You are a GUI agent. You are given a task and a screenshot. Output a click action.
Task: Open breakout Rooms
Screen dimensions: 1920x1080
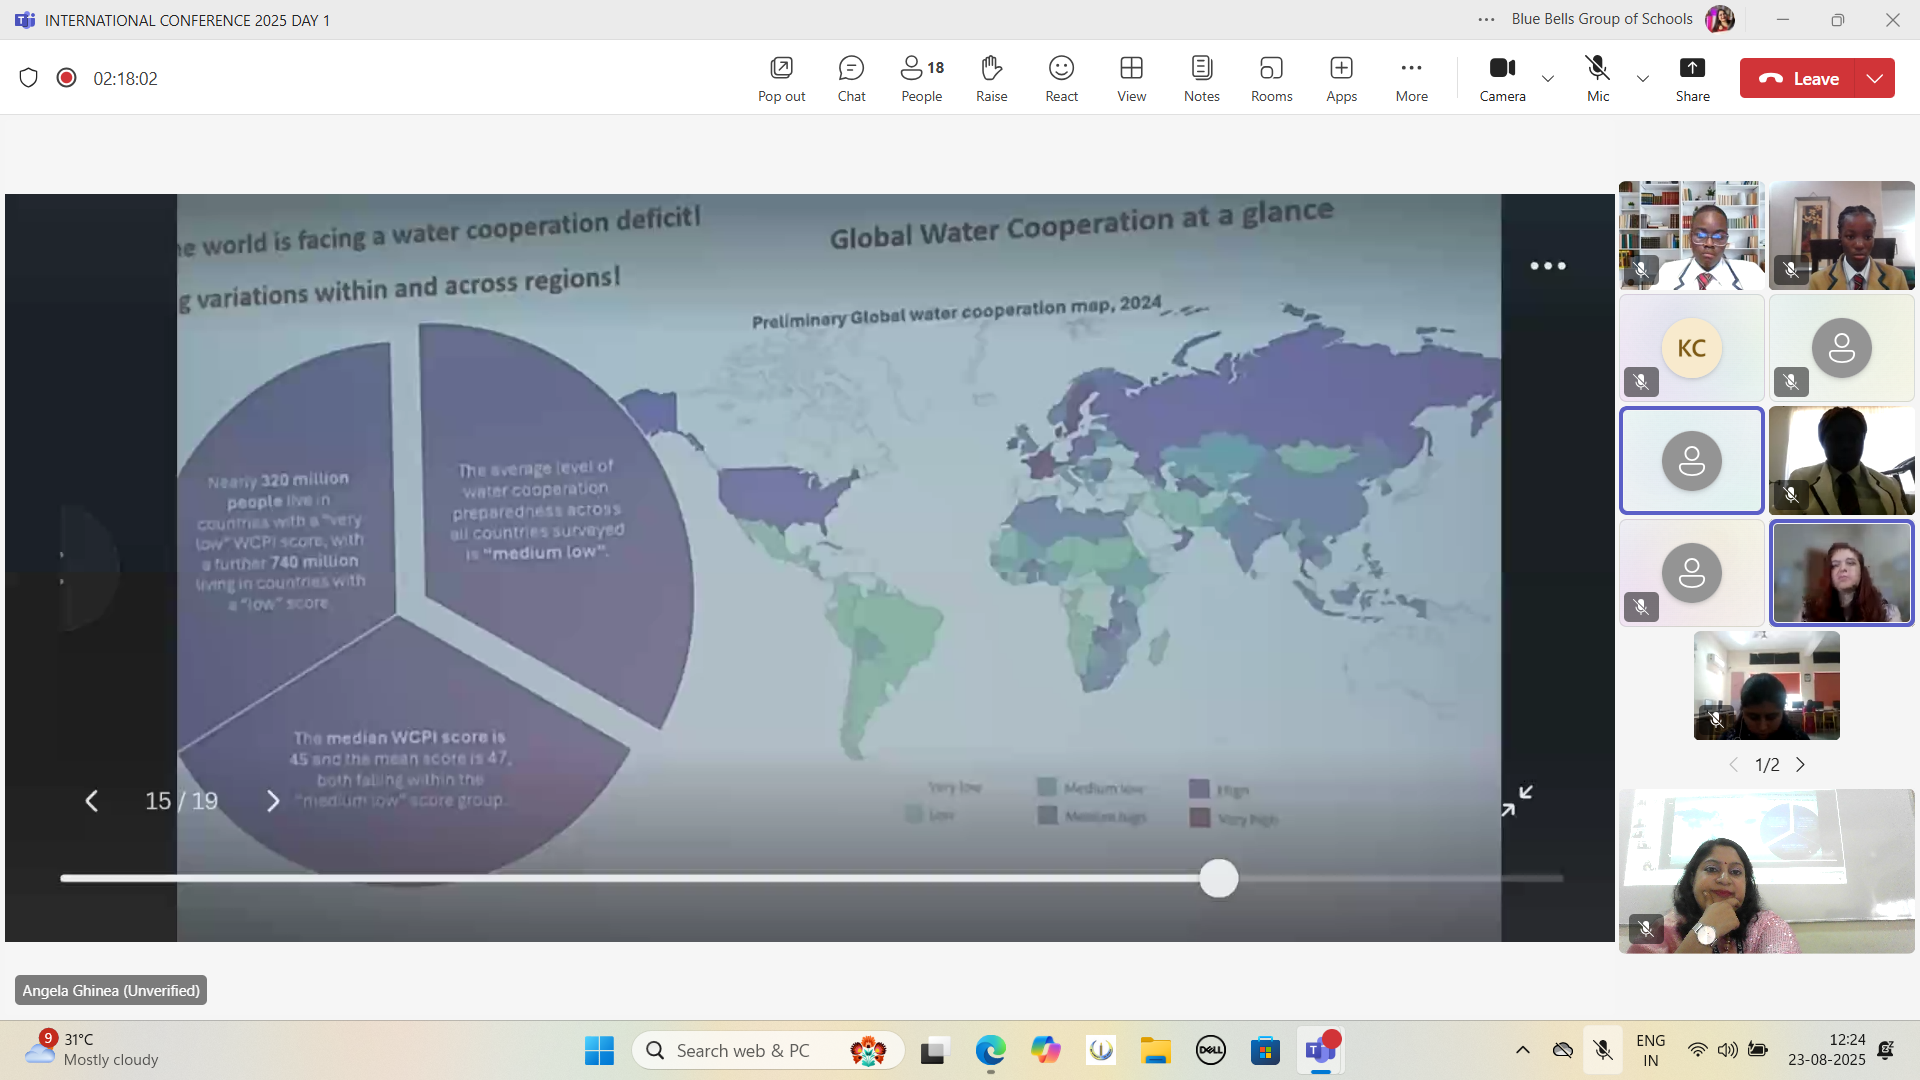(x=1271, y=78)
